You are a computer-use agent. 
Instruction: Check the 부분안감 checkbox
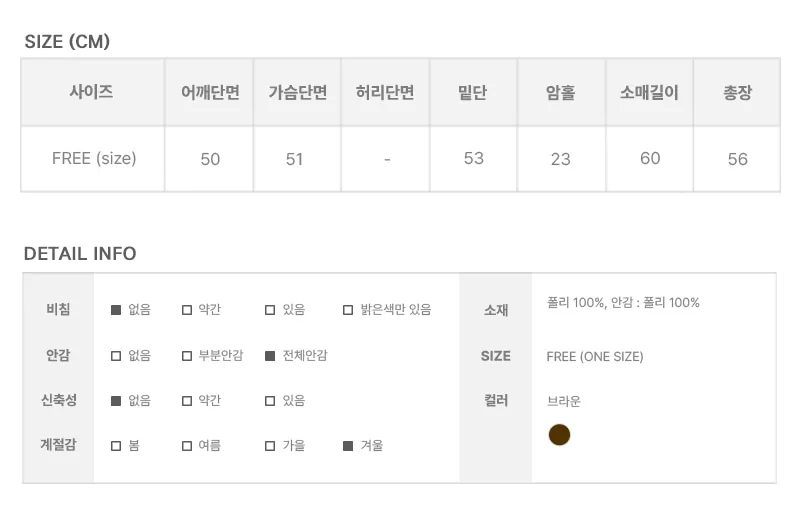pos(187,356)
